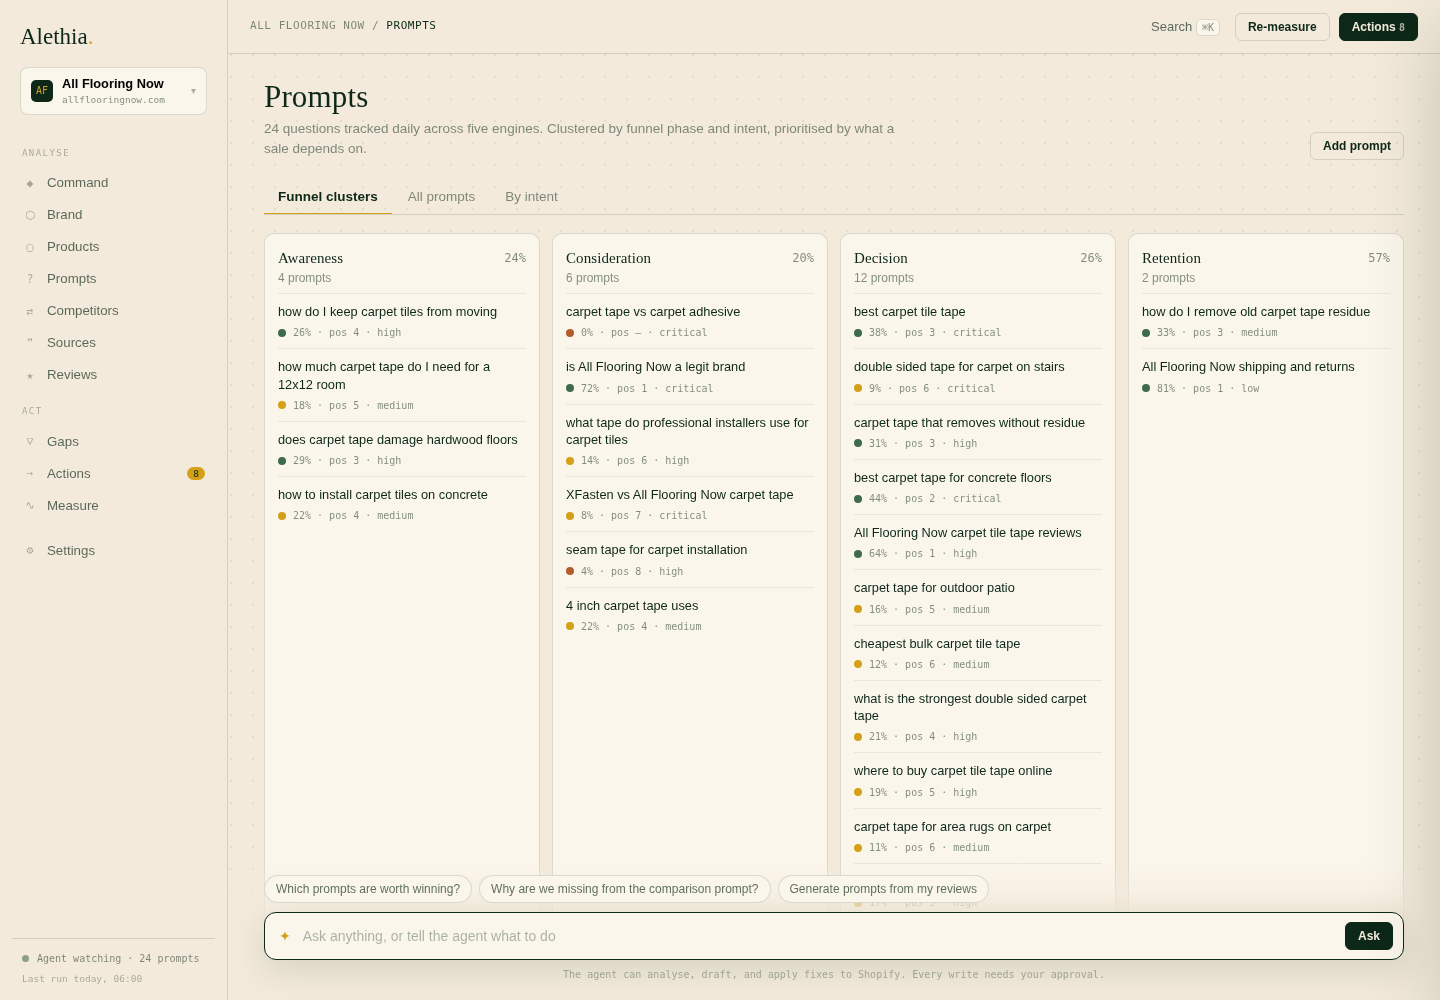This screenshot has height=1000, width=1440.
Task: Click the Reviews star icon
Action: coord(30,375)
